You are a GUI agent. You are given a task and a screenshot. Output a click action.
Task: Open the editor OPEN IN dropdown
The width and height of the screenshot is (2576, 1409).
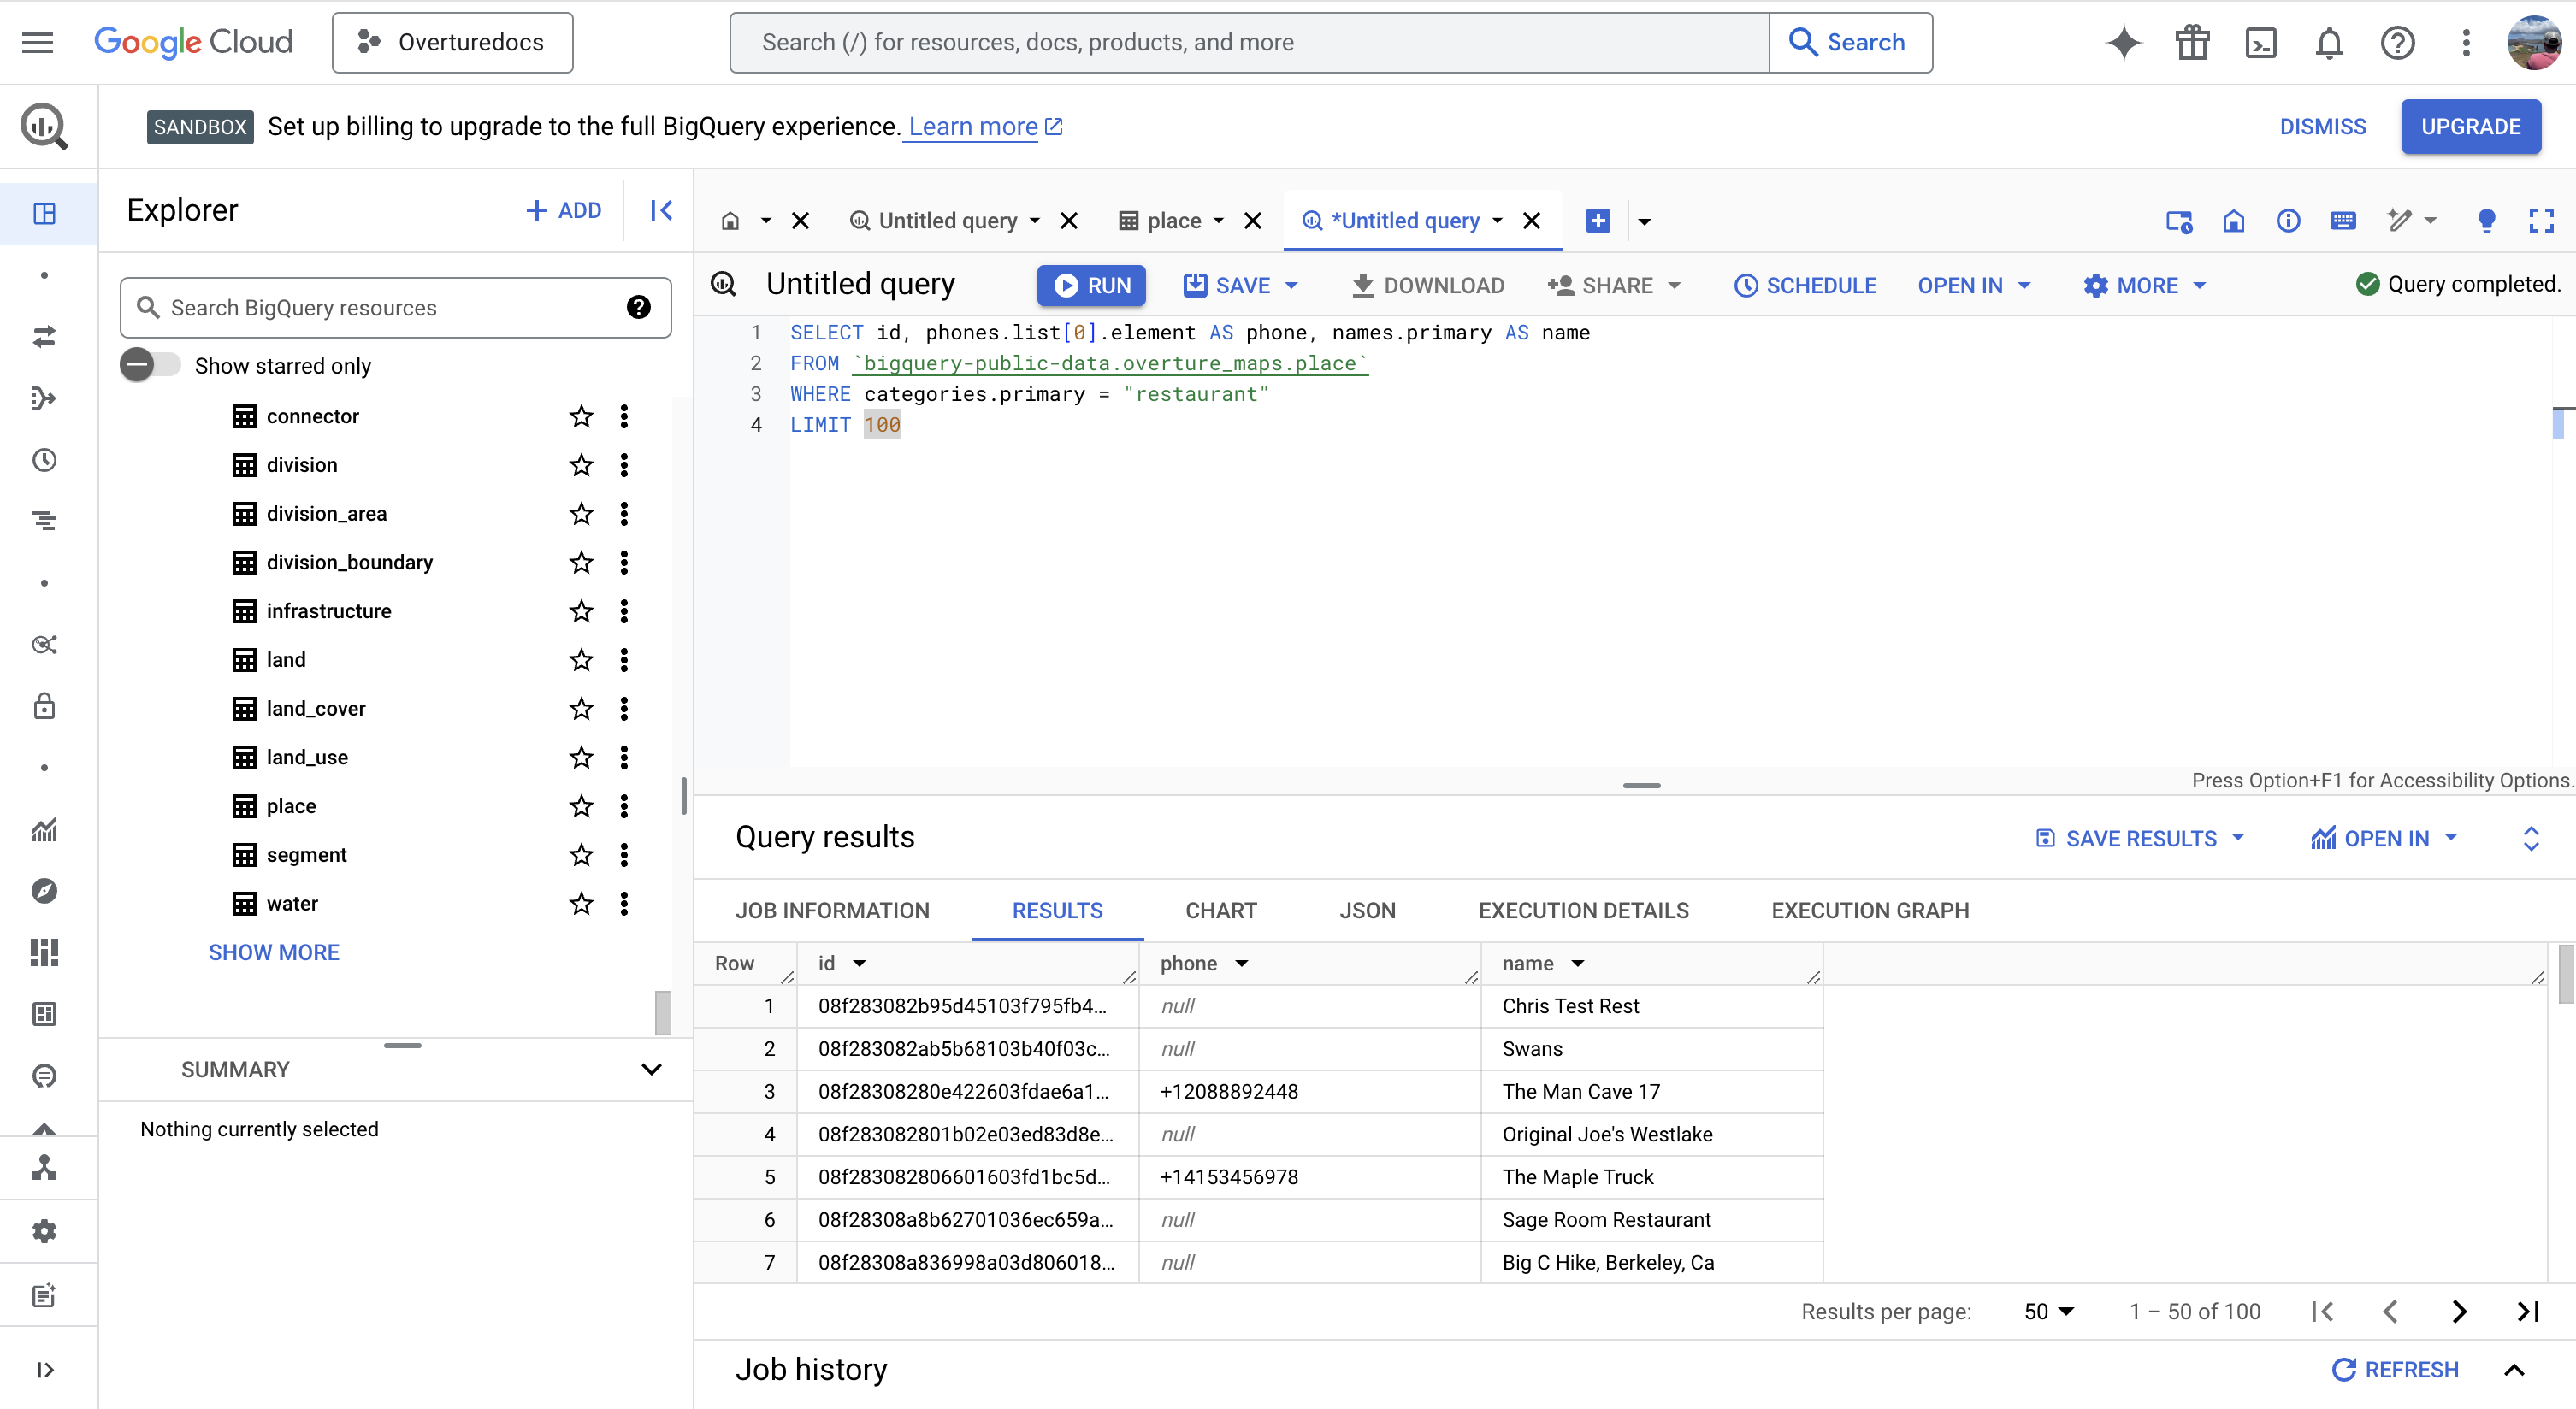click(x=1974, y=285)
